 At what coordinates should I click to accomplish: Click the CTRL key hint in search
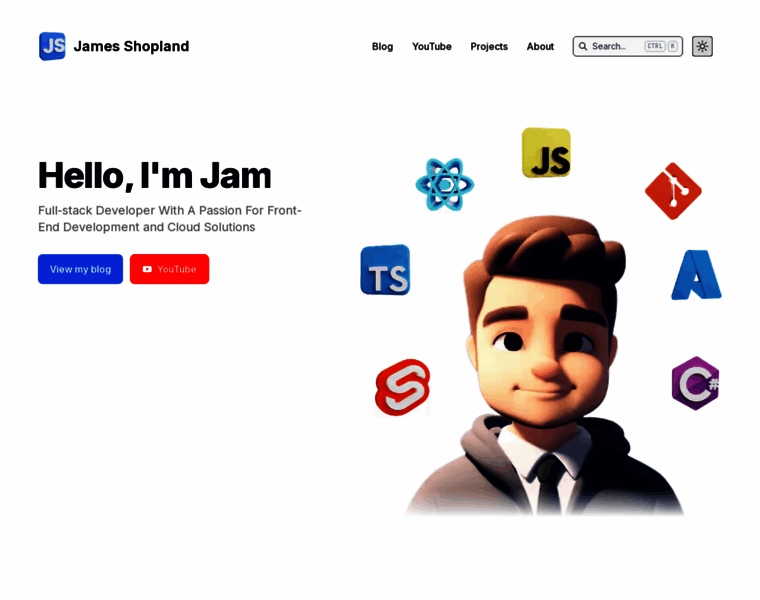655,47
